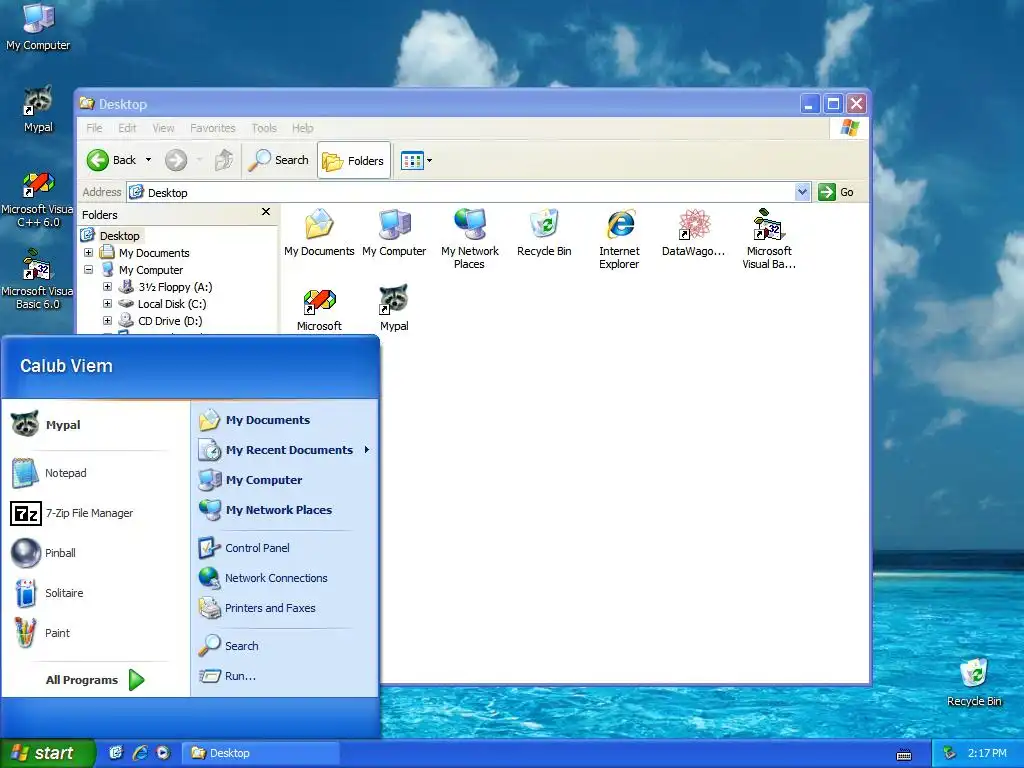Open the File menu

pyautogui.click(x=94, y=128)
